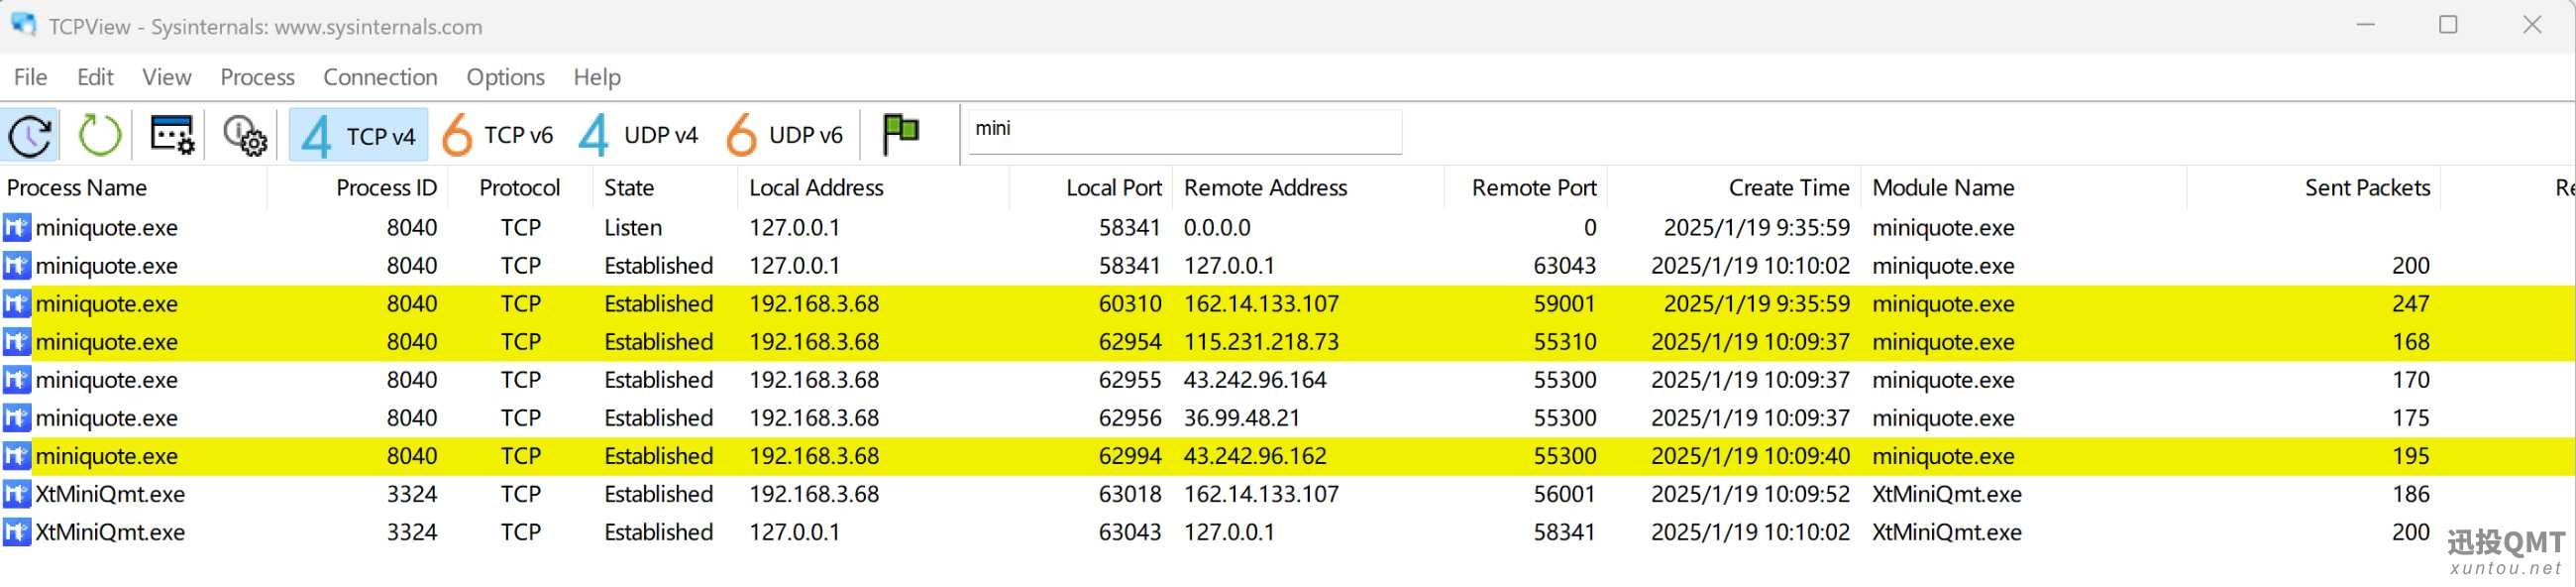Click process icon of row with remote port 63043

17,266
